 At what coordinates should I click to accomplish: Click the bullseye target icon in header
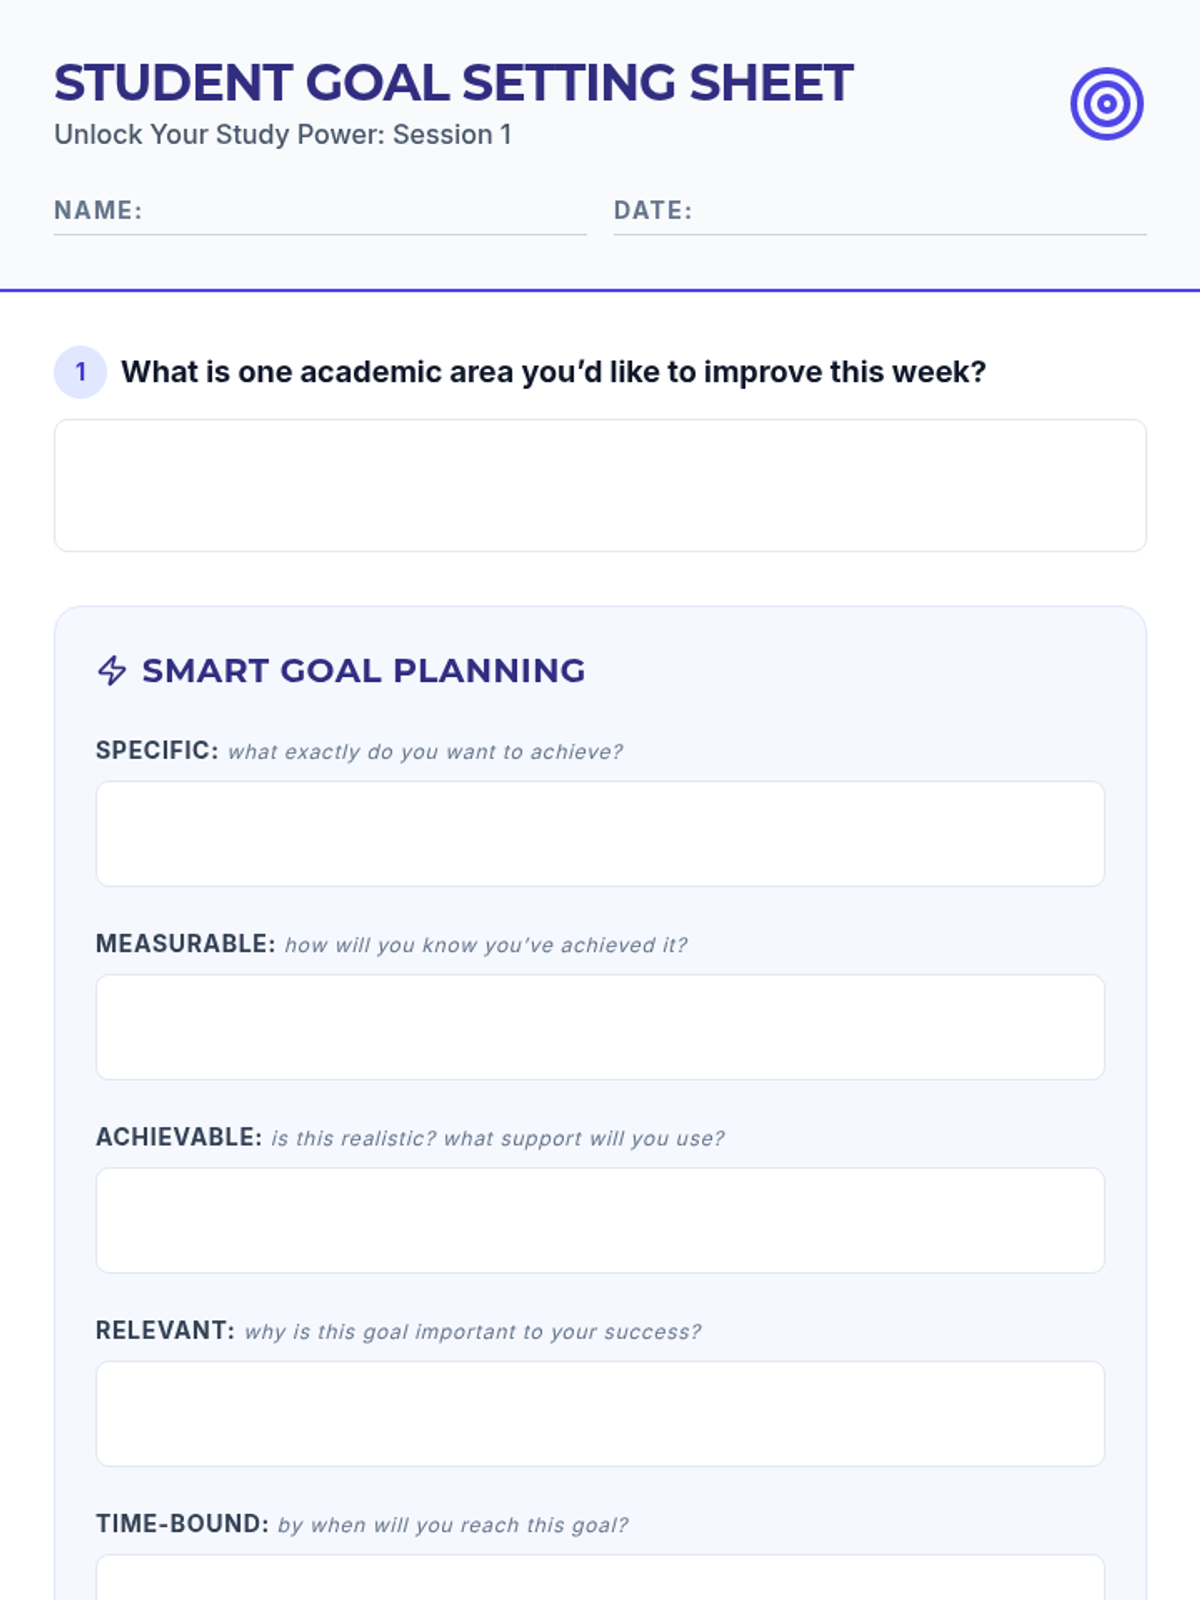point(1106,103)
